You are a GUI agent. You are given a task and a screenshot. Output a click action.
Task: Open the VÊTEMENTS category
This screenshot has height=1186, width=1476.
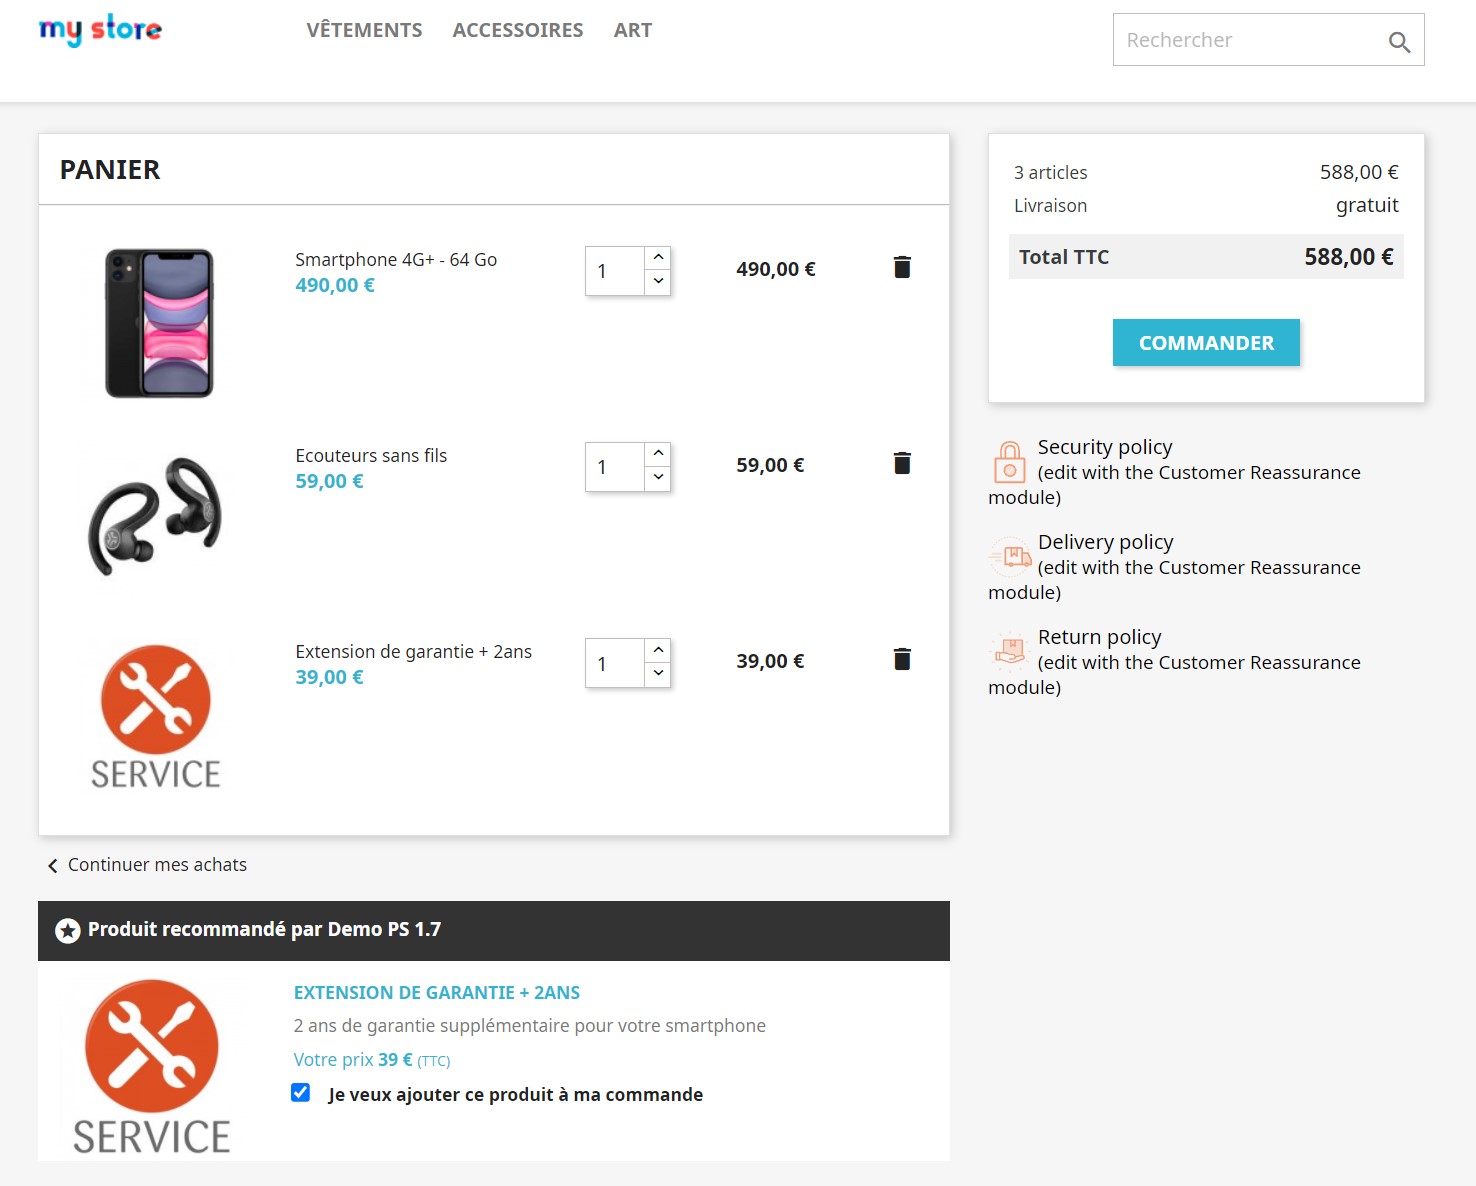click(x=364, y=30)
